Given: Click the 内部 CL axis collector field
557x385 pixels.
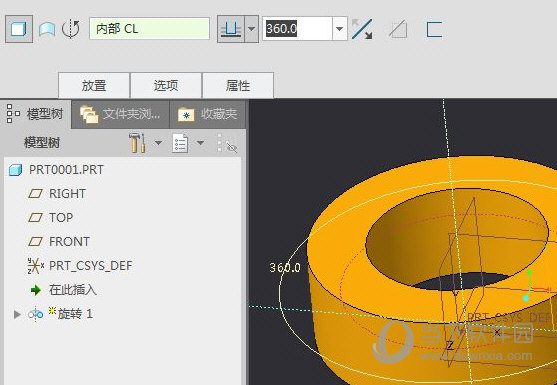Looking at the screenshot, I should (x=150, y=28).
